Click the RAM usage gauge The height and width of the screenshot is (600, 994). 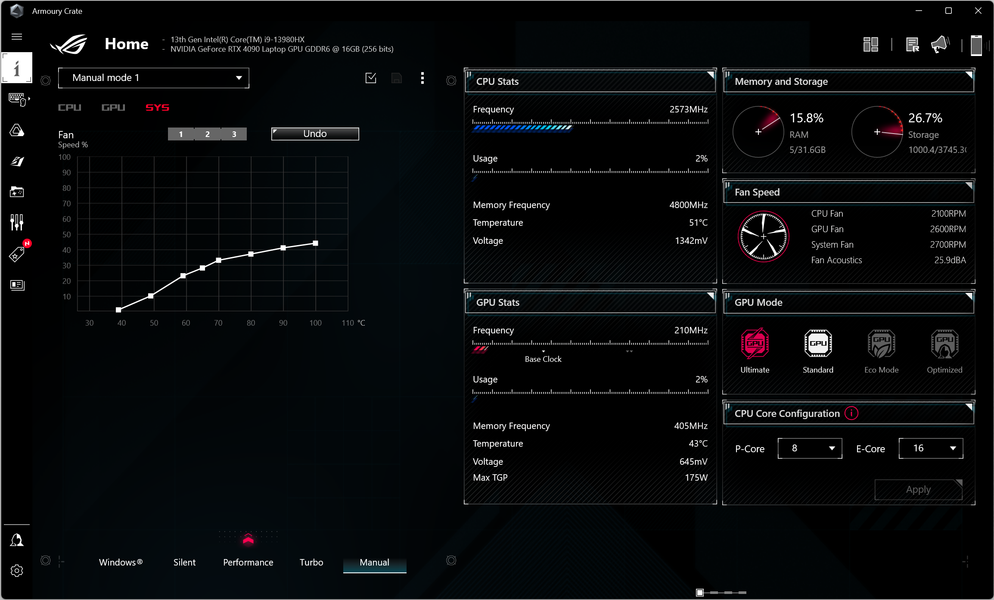click(758, 132)
